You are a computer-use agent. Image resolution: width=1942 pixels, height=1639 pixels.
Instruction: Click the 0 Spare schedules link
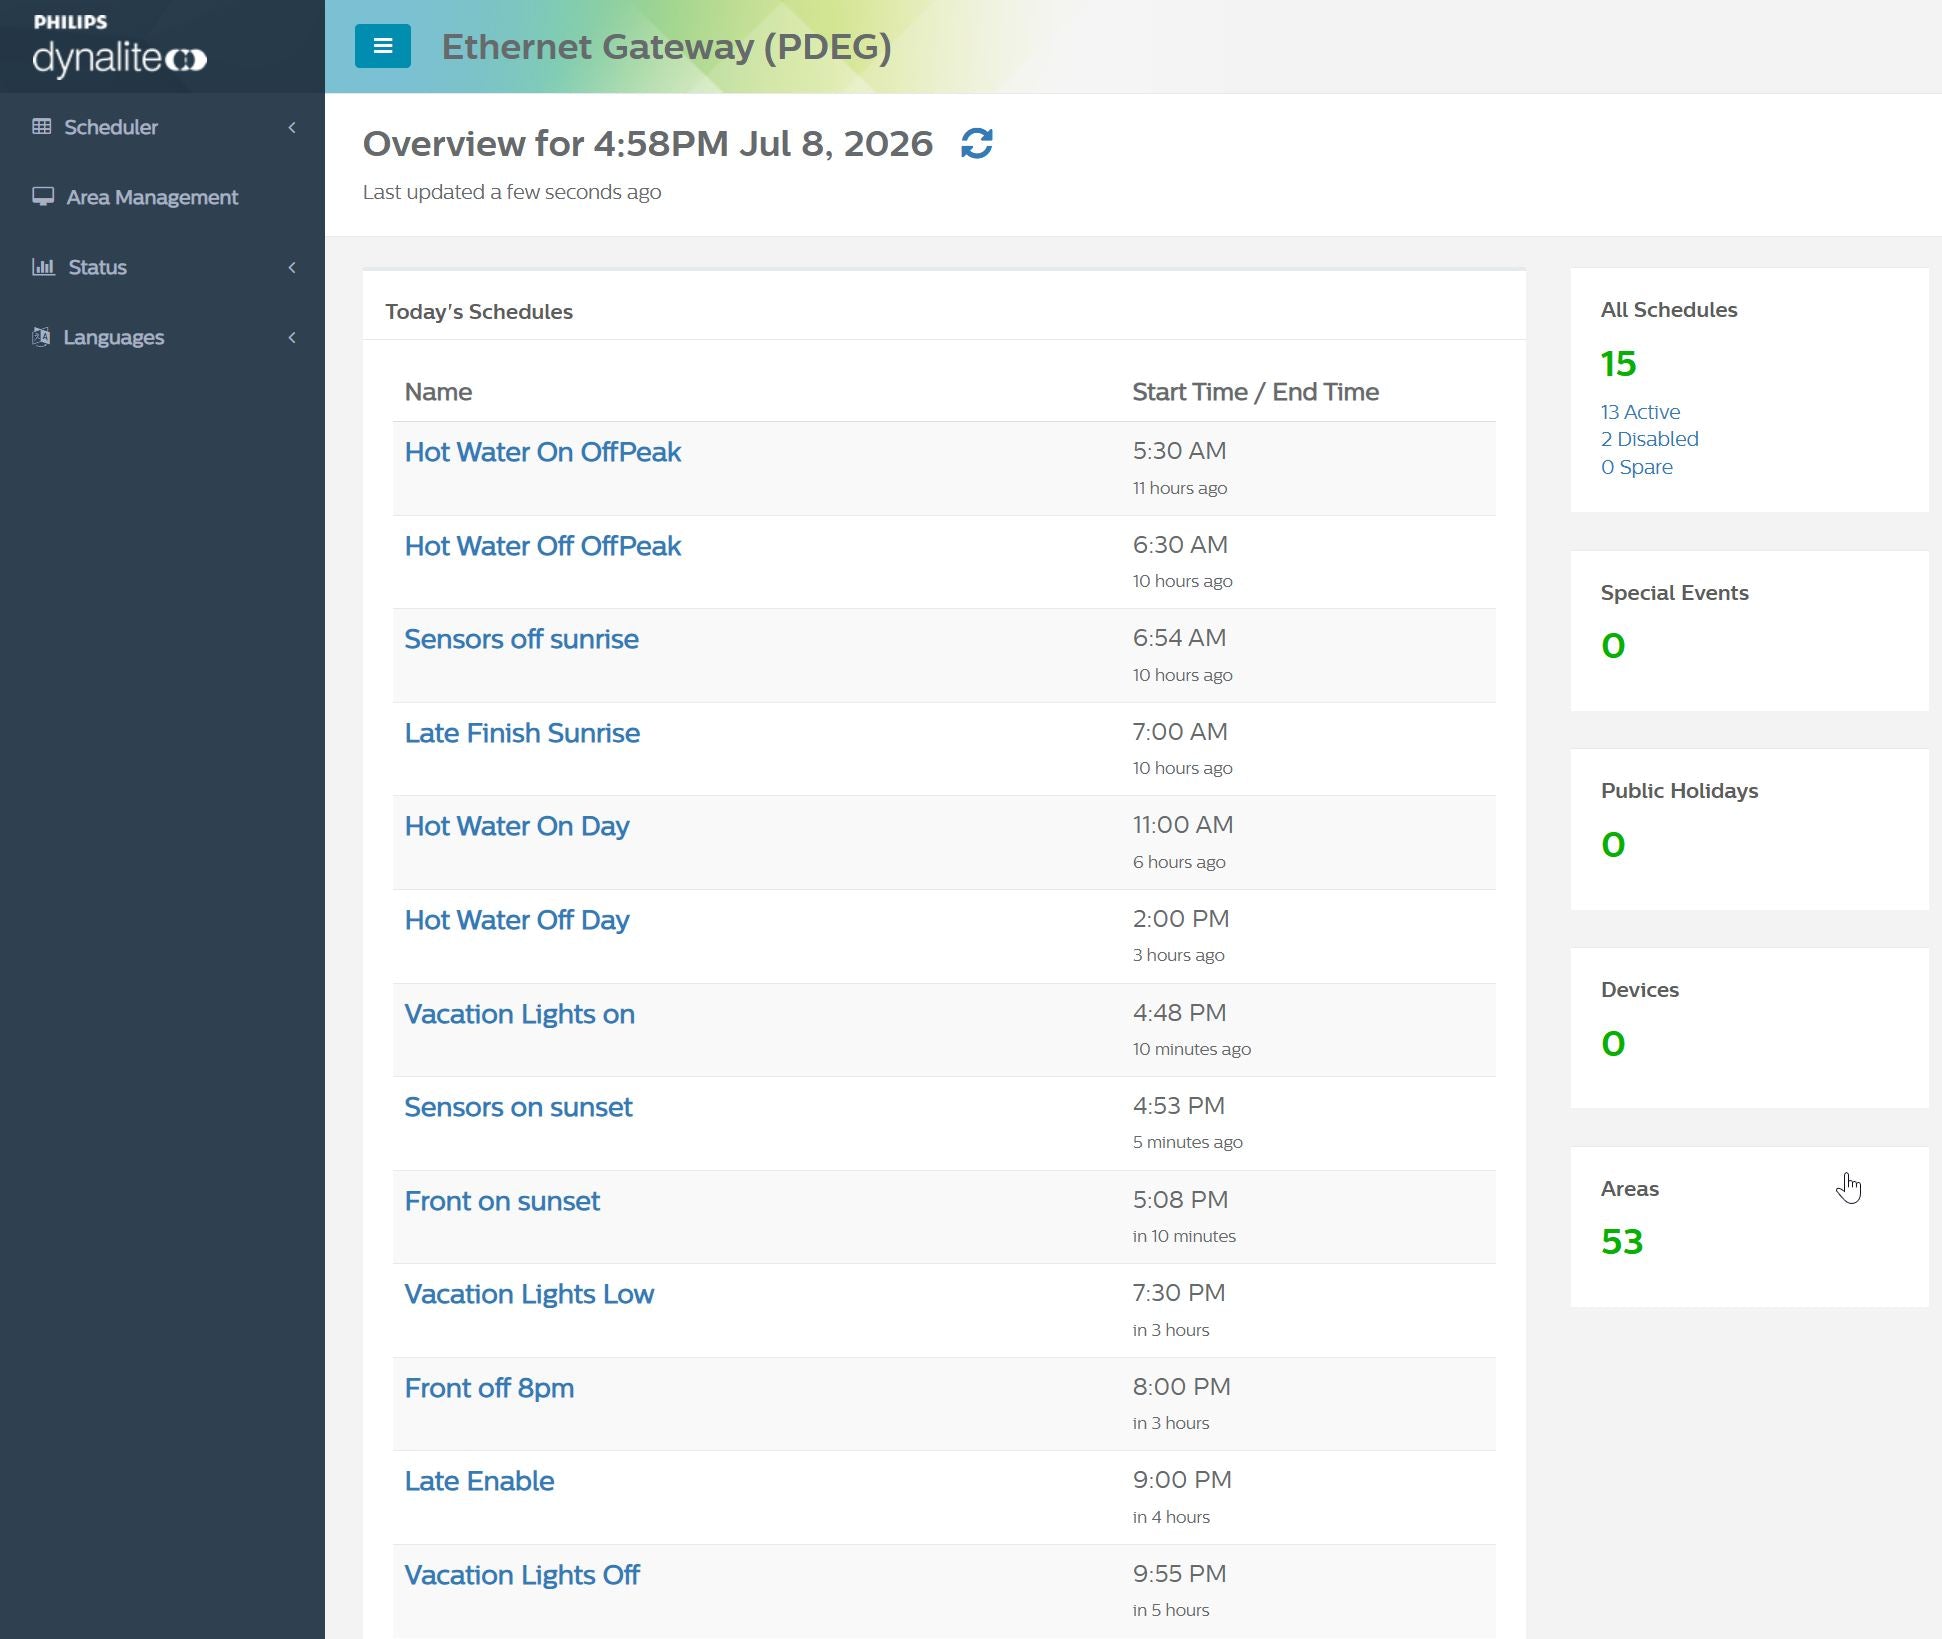(1636, 467)
